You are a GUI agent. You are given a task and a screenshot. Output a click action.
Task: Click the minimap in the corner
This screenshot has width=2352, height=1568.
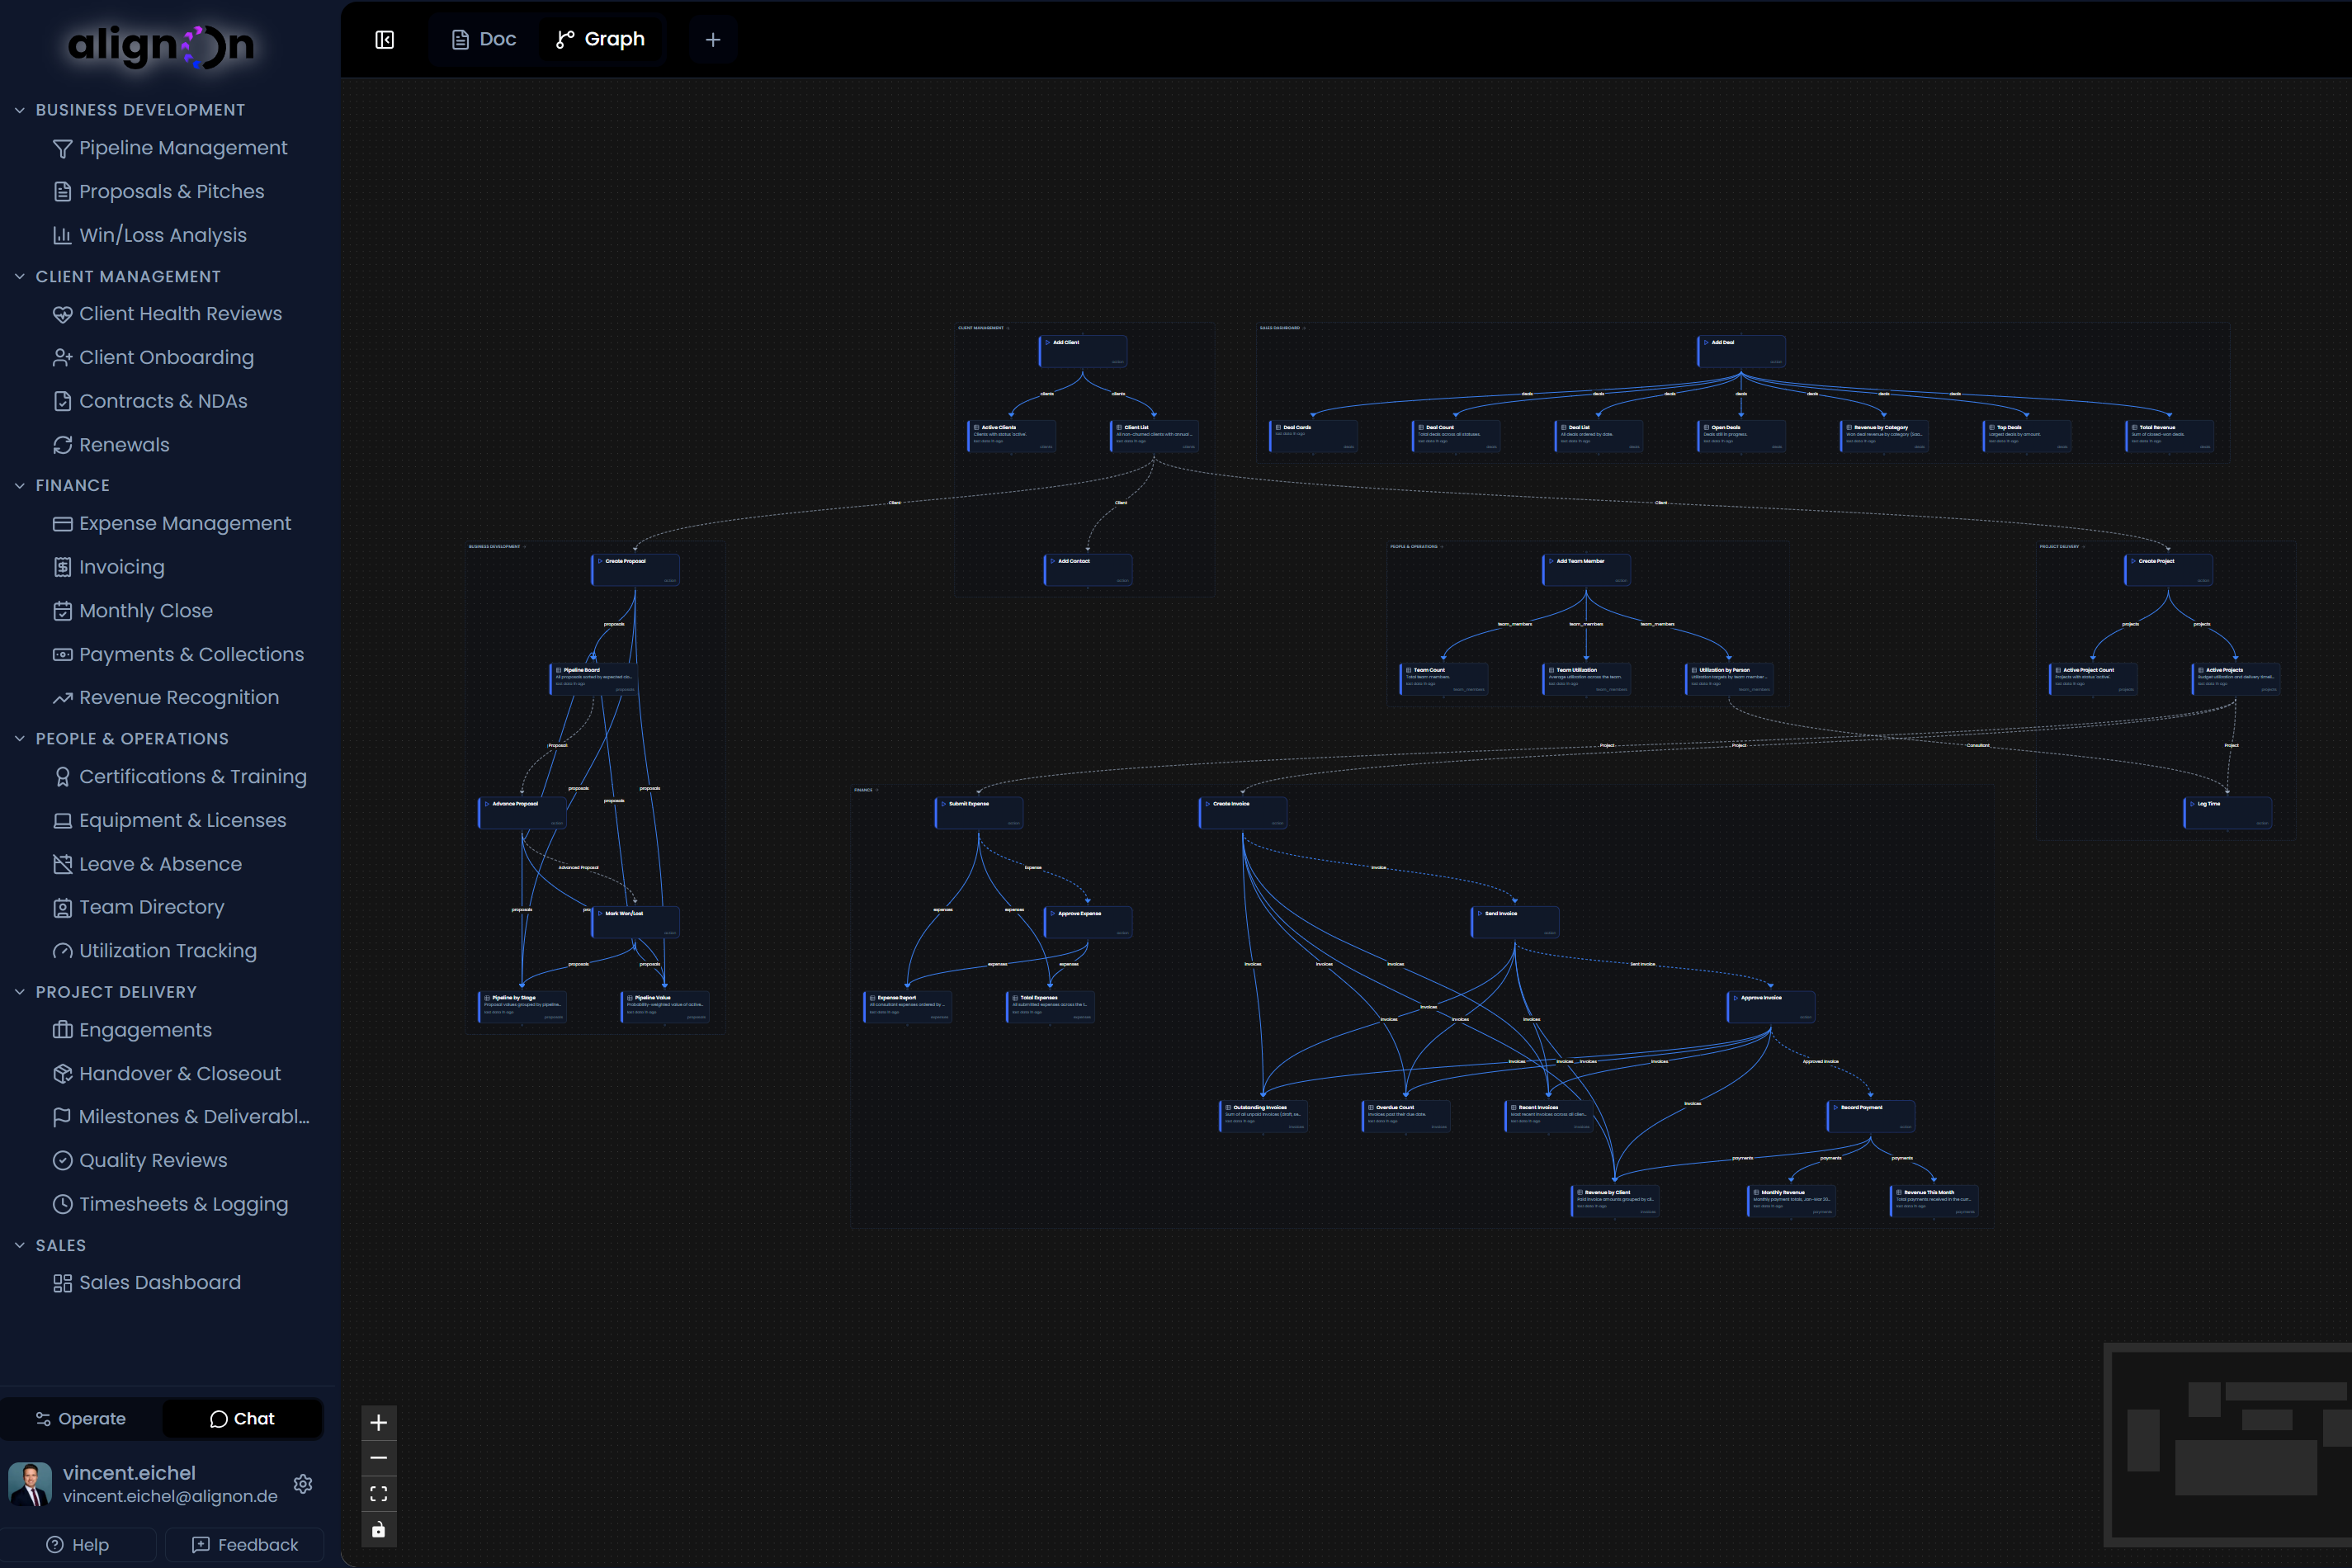pyautogui.click(x=2228, y=1445)
